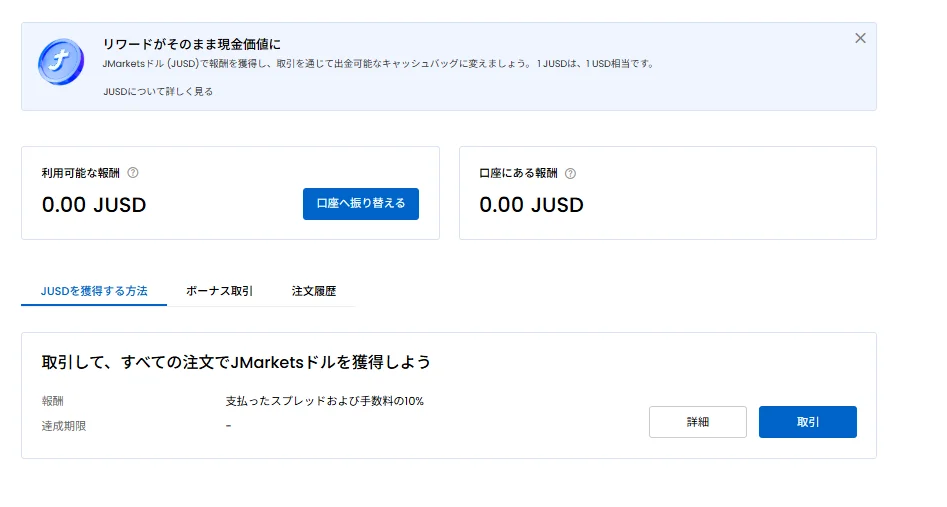Viewport: 947px width, 507px height.
Task: Click the available reward 0.00 JUSD amount
Action: point(94,205)
